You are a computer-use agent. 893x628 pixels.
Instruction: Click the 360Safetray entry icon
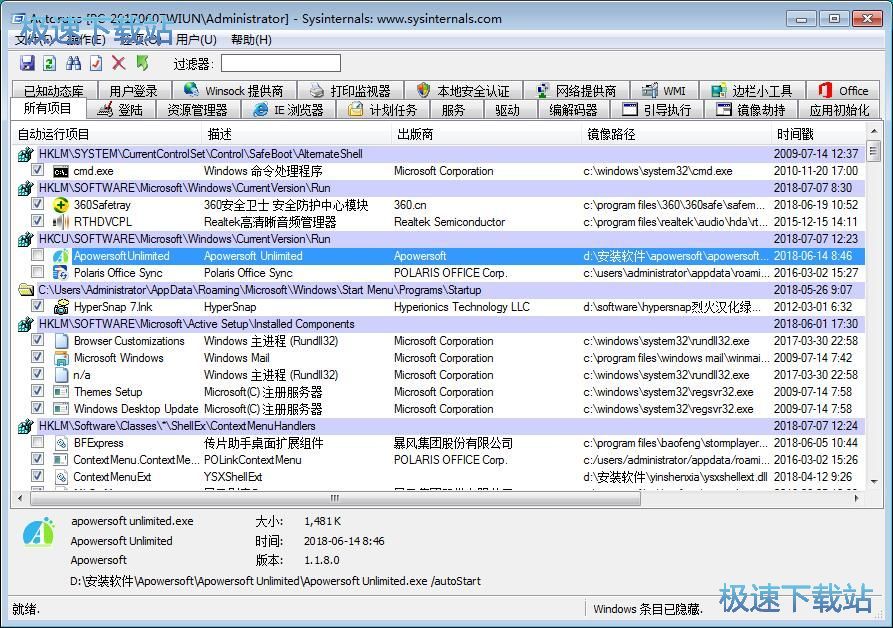click(61, 205)
